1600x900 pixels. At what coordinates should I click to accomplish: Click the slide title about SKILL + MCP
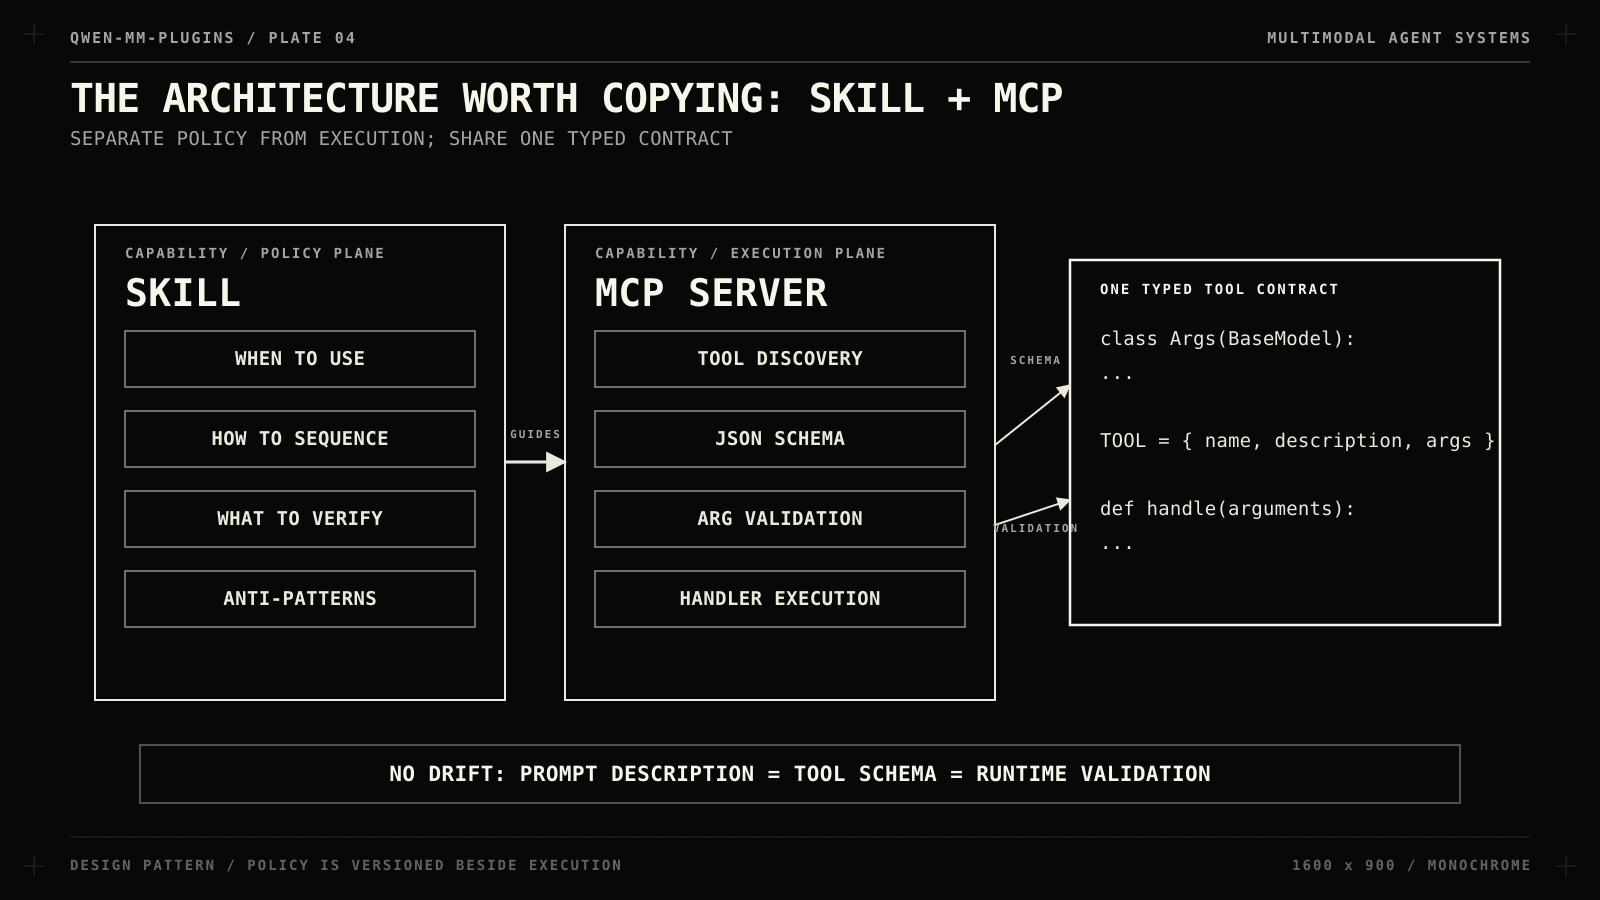(566, 98)
